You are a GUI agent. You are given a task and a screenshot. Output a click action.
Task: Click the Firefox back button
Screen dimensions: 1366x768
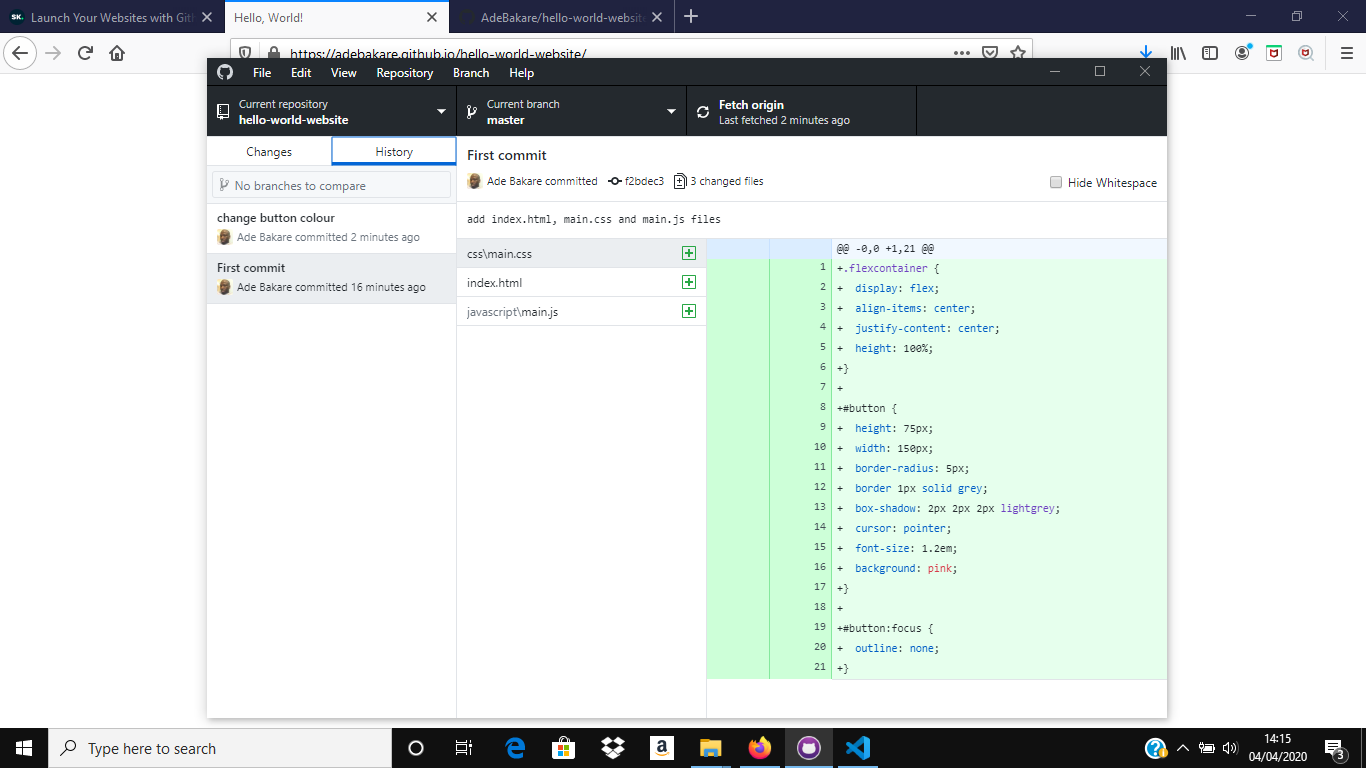coord(21,53)
